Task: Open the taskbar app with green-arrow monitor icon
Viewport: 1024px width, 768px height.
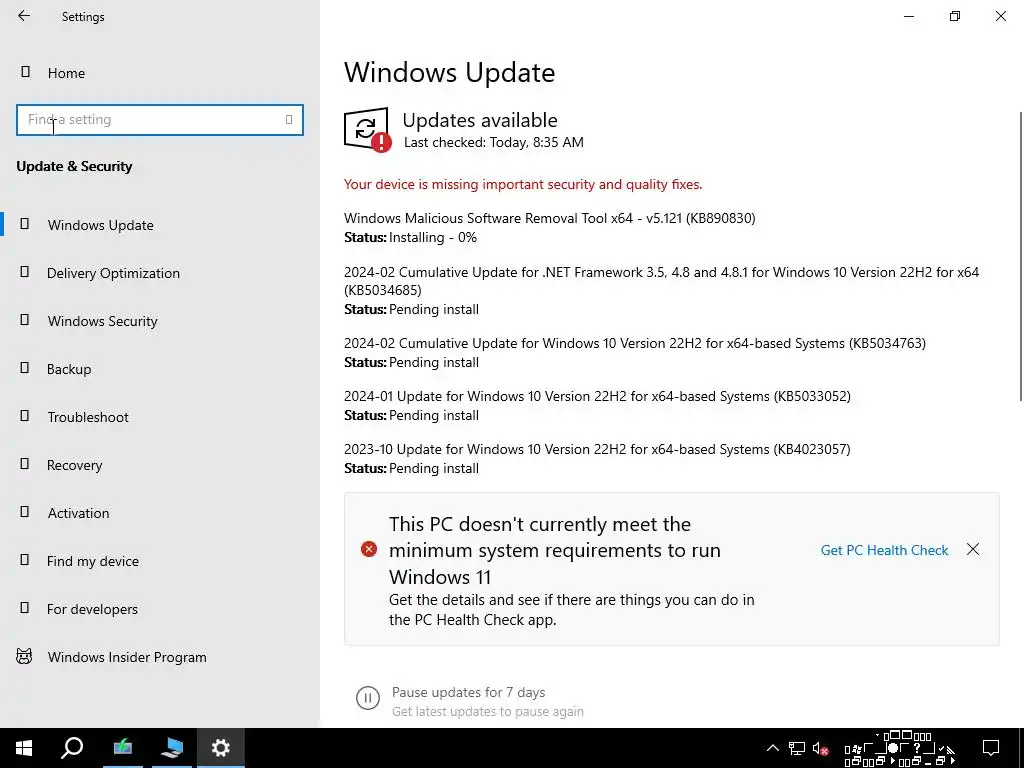Action: pyautogui.click(x=123, y=748)
